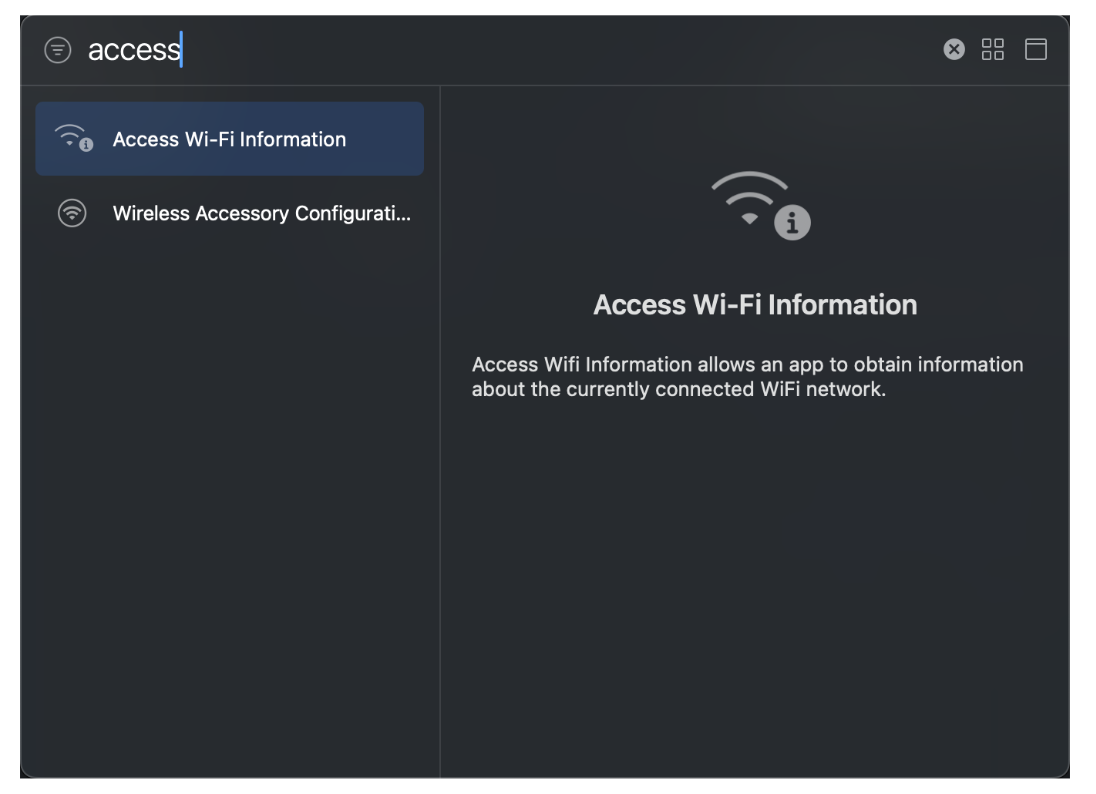Click the "Wi-Fi Information" text in the highlighted row
The width and height of the screenshot is (1096, 794).
pyautogui.click(x=265, y=139)
